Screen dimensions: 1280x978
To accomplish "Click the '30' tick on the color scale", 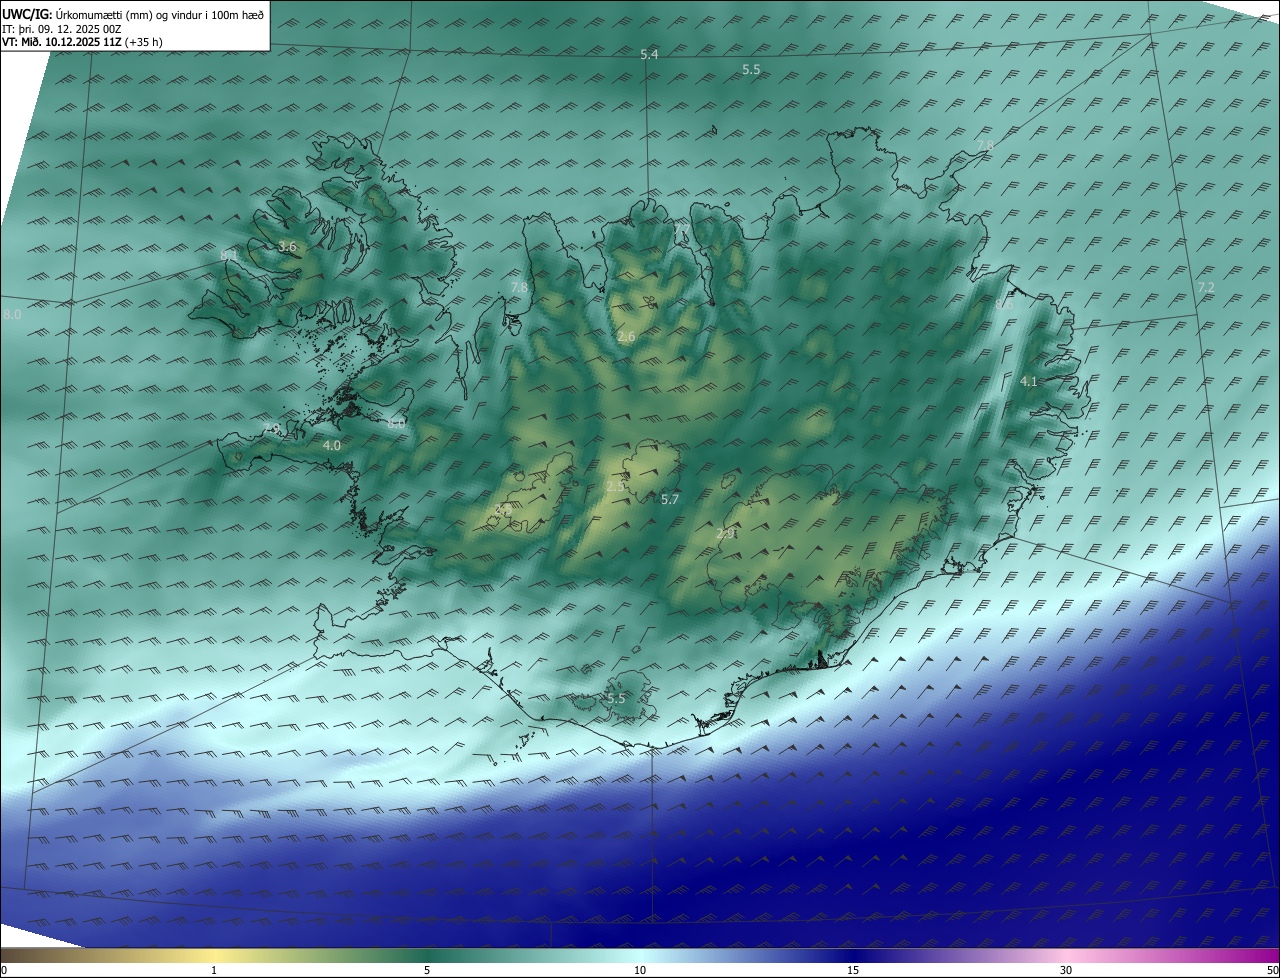I will click(x=1066, y=970).
